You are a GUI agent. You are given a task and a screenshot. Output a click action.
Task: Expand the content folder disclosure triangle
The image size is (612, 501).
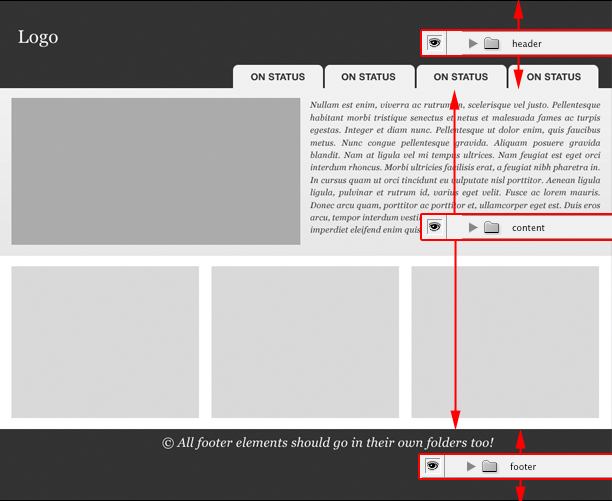pos(473,227)
